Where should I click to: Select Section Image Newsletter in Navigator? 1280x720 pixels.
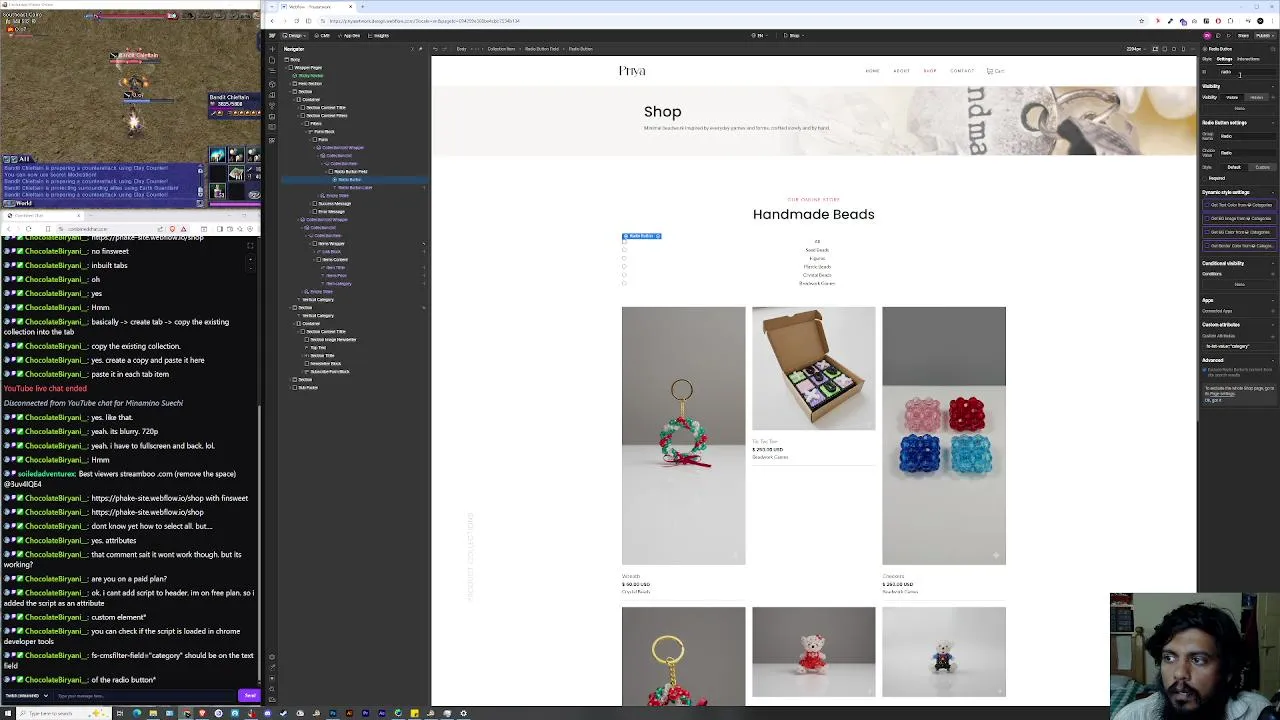pos(333,339)
